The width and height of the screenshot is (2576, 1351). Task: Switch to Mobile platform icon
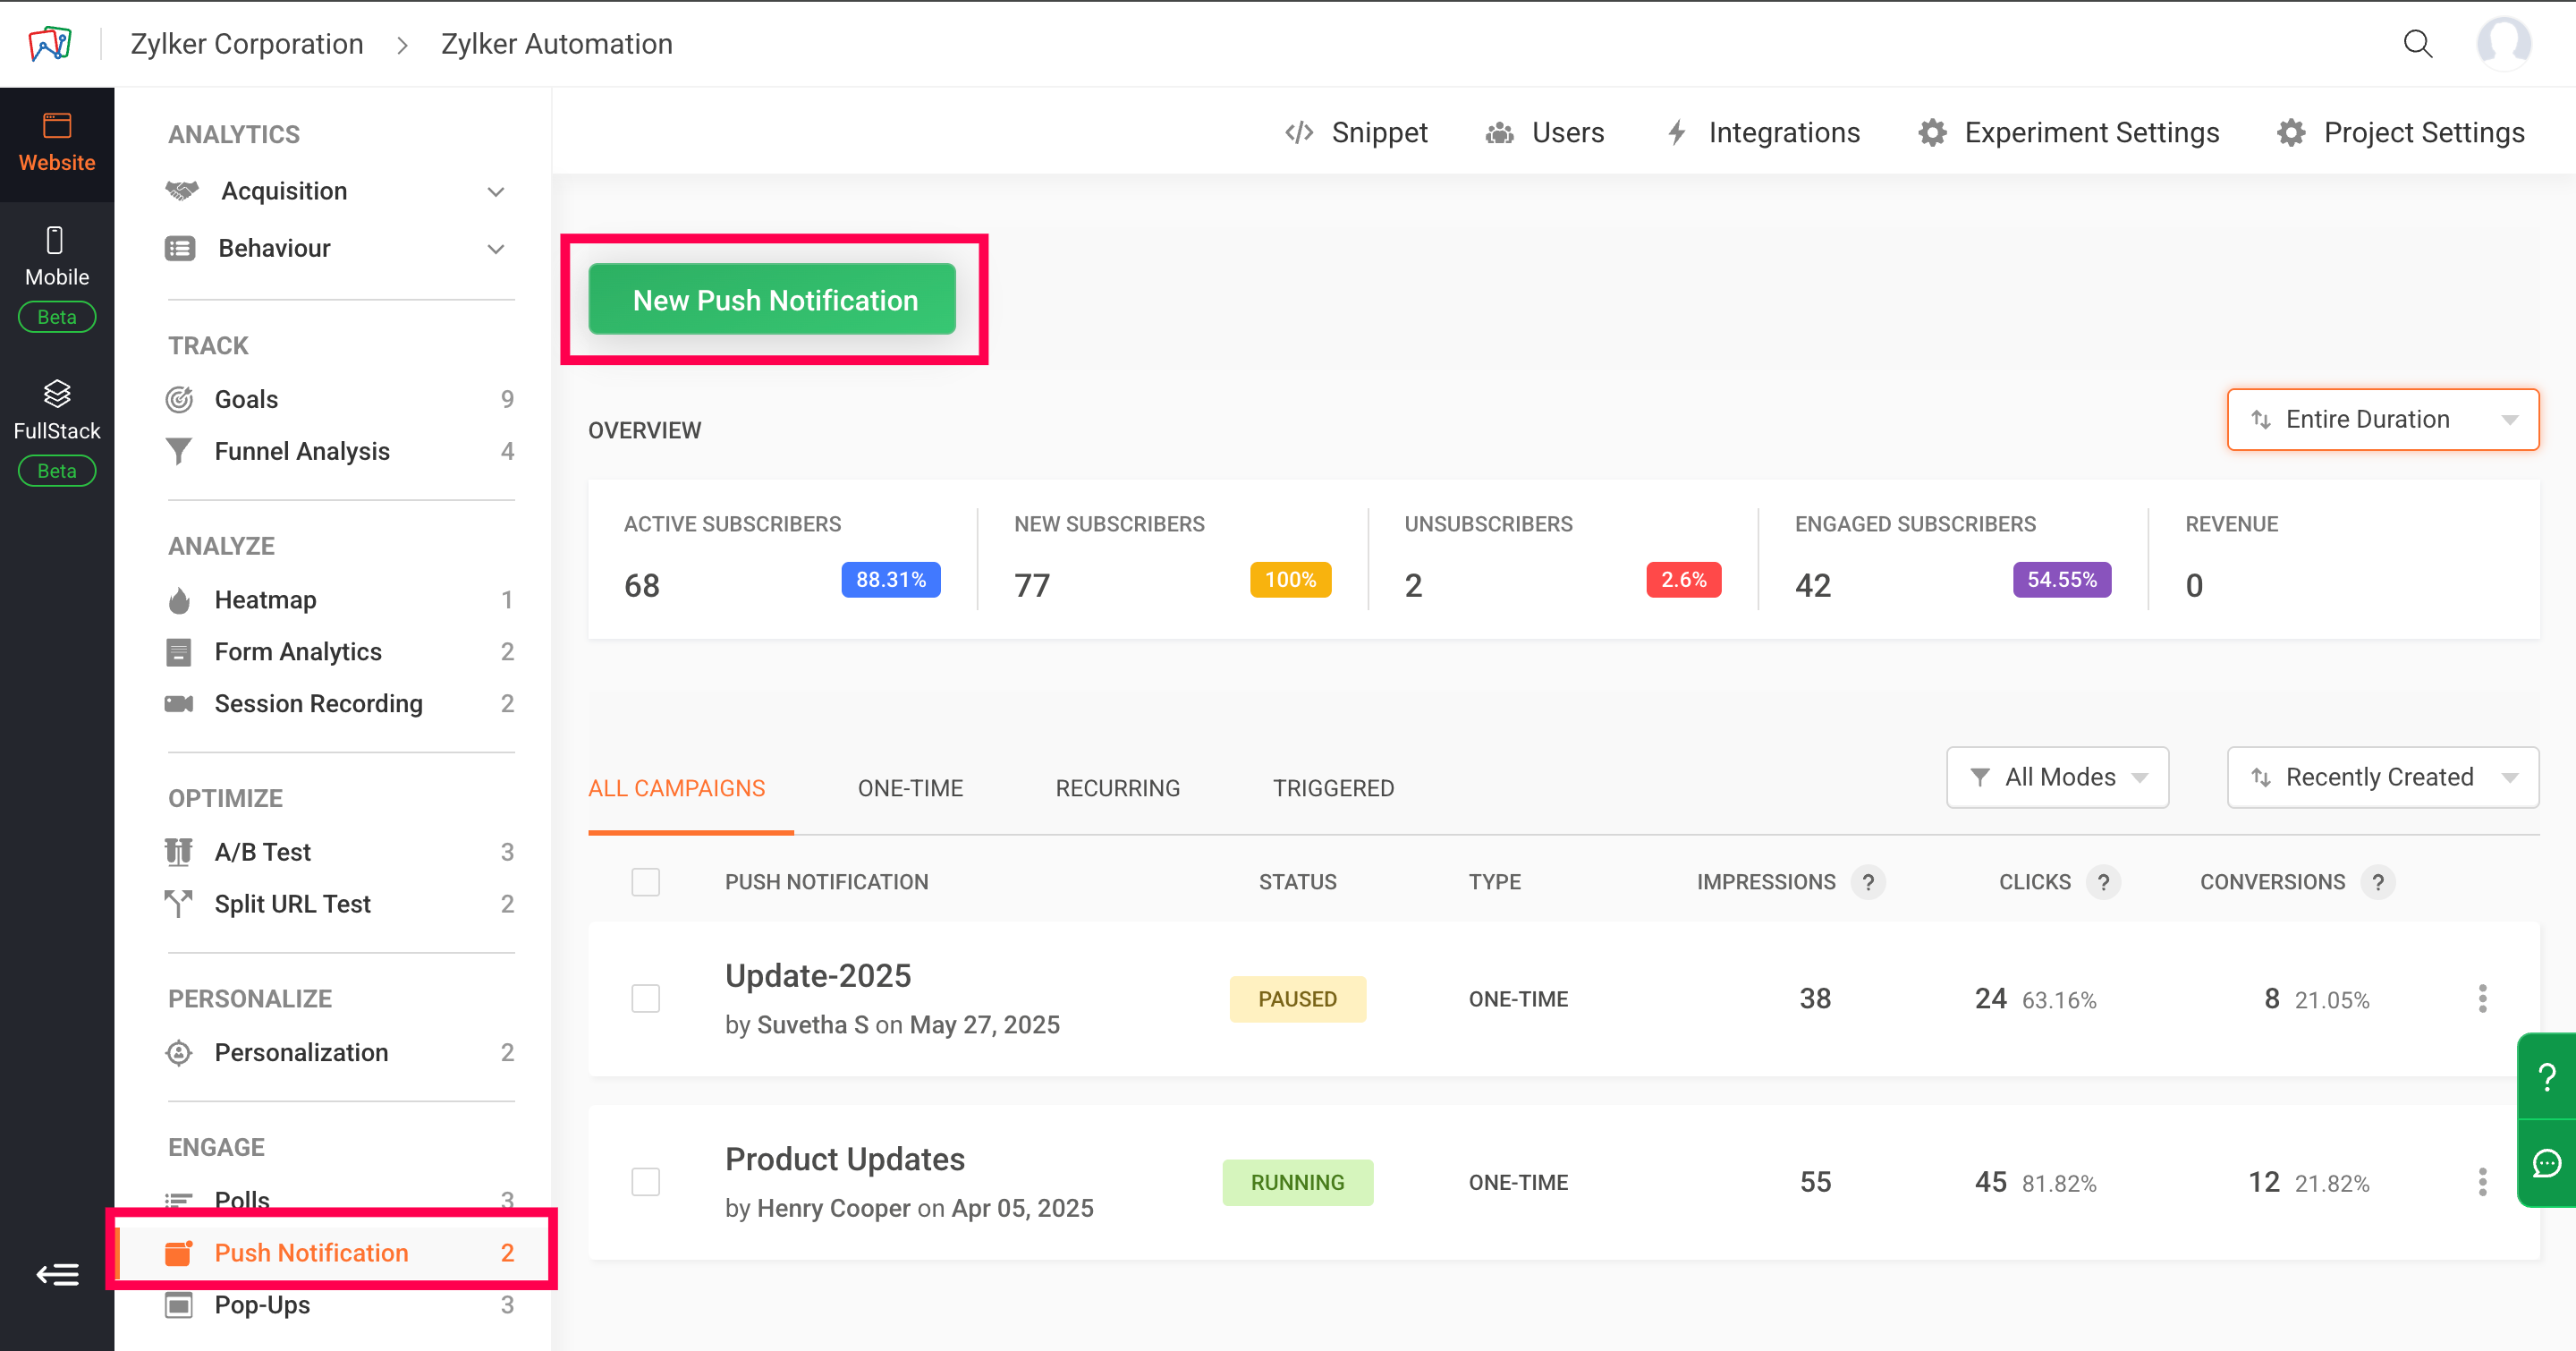tap(56, 256)
